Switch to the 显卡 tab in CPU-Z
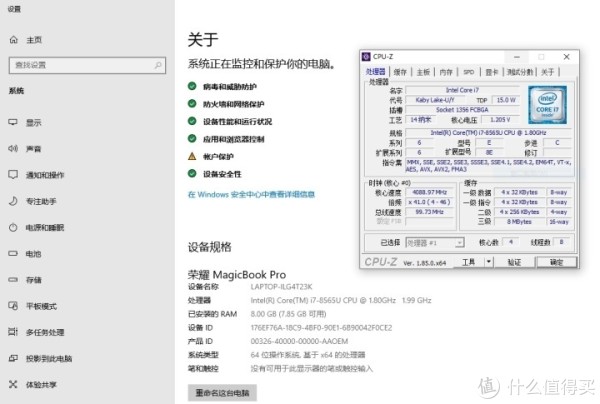The height and width of the screenshot is (404, 600). pos(492,72)
